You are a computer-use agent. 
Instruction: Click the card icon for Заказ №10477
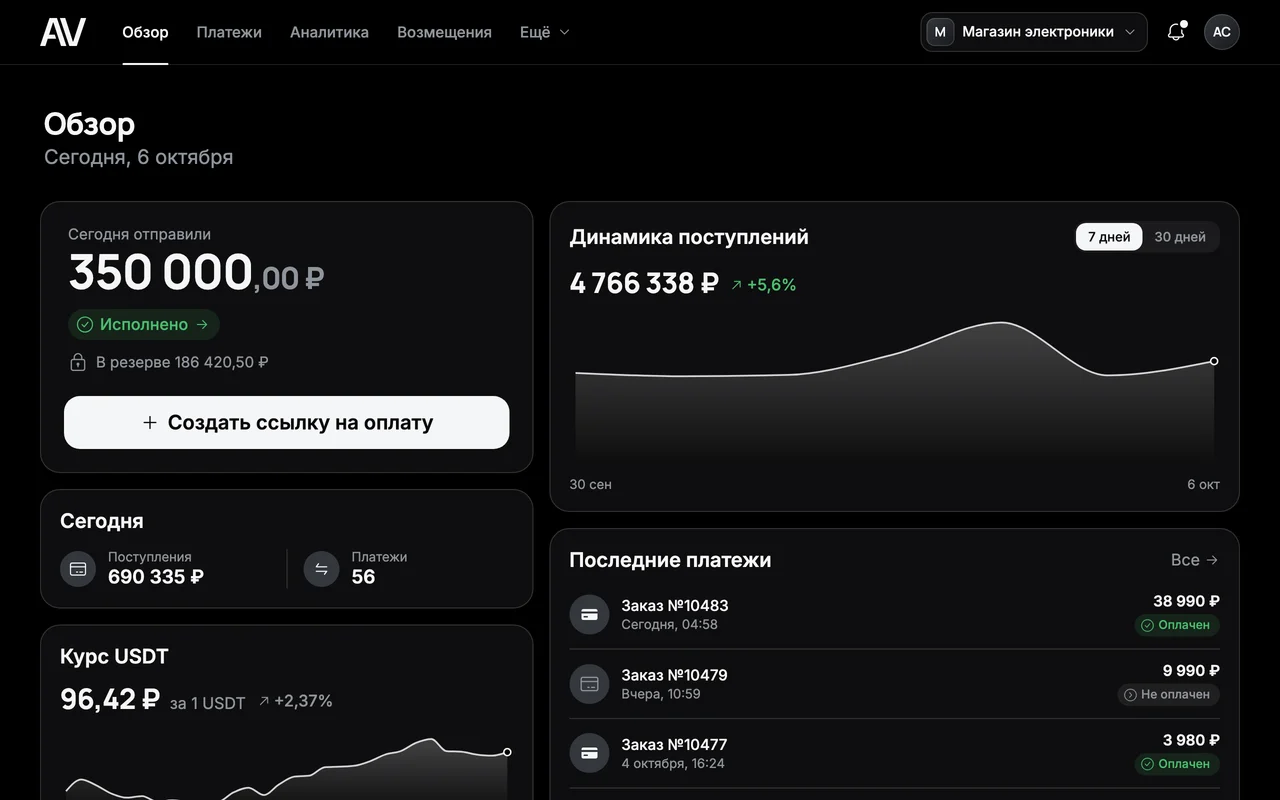[589, 753]
